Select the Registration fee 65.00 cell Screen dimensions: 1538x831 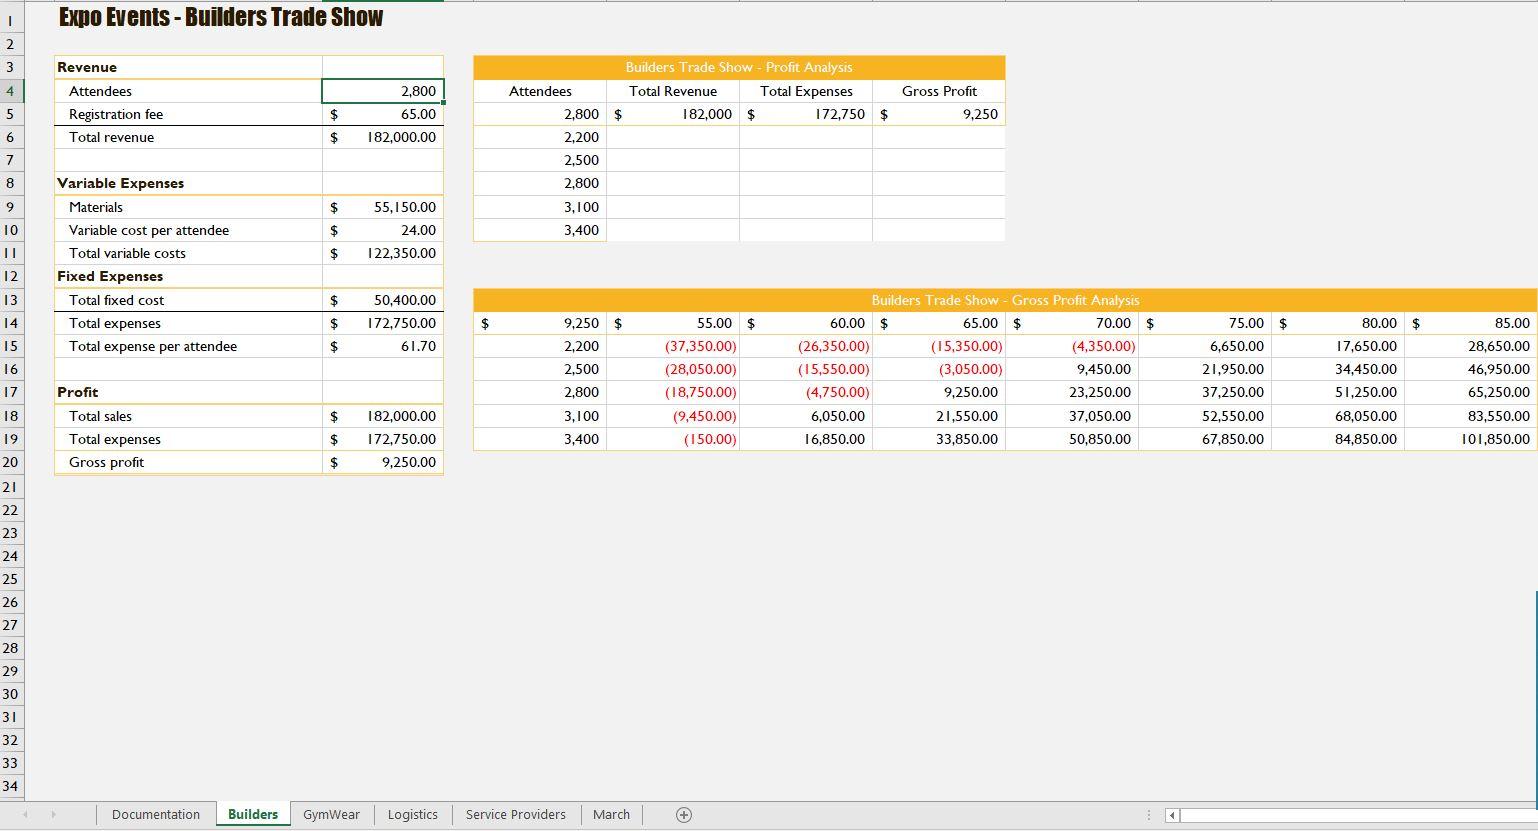point(383,114)
